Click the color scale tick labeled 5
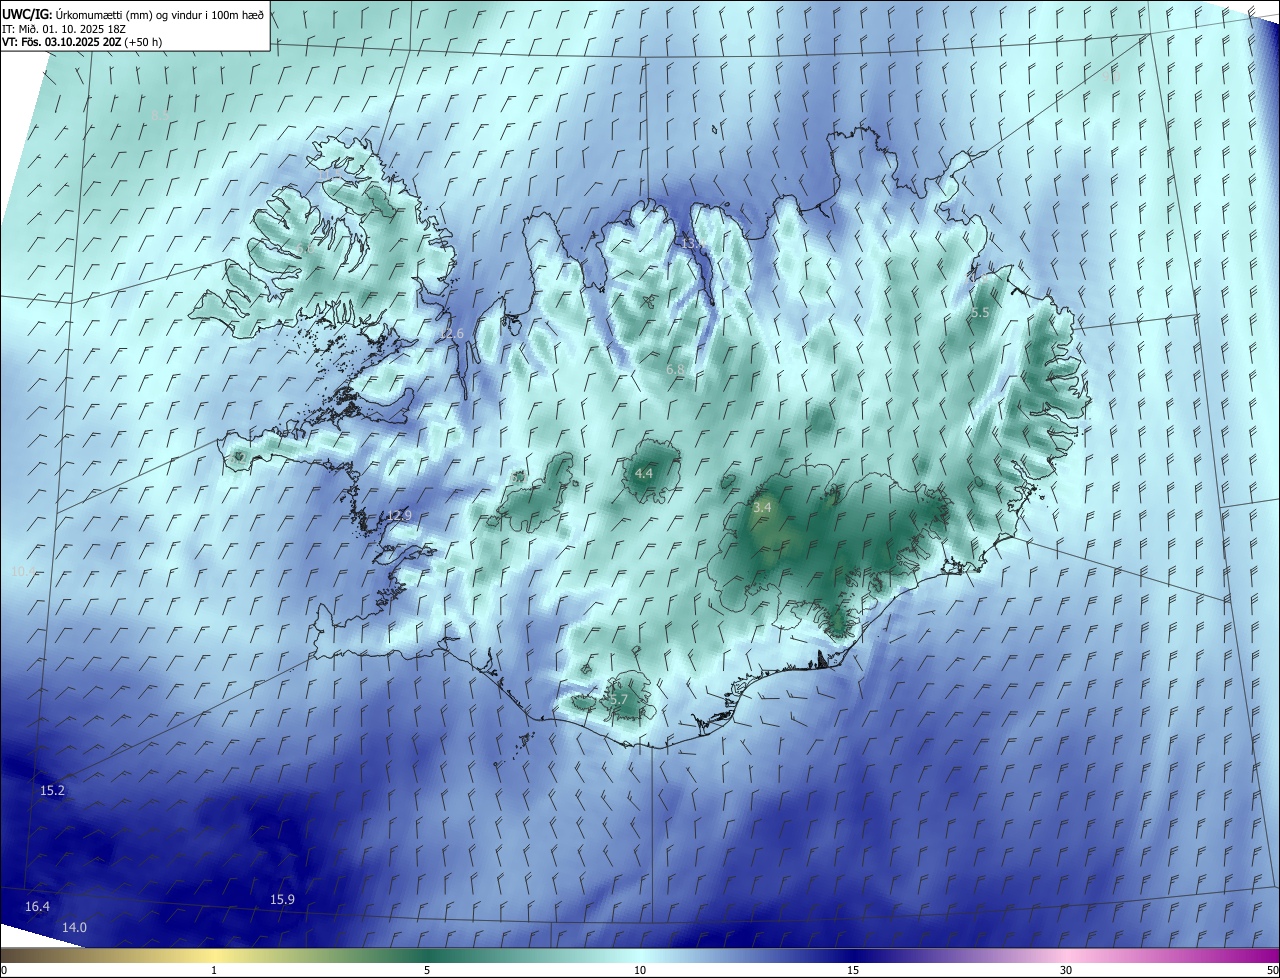 click(427, 970)
